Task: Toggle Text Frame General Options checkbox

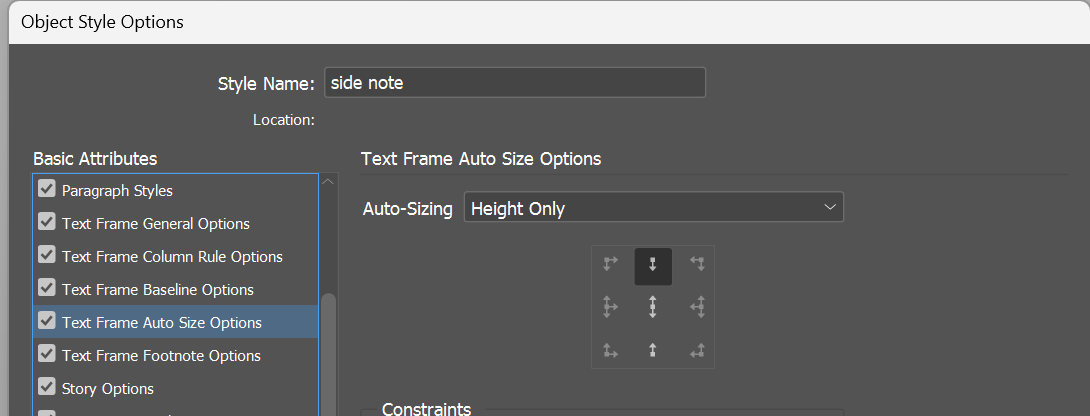Action: click(46, 222)
